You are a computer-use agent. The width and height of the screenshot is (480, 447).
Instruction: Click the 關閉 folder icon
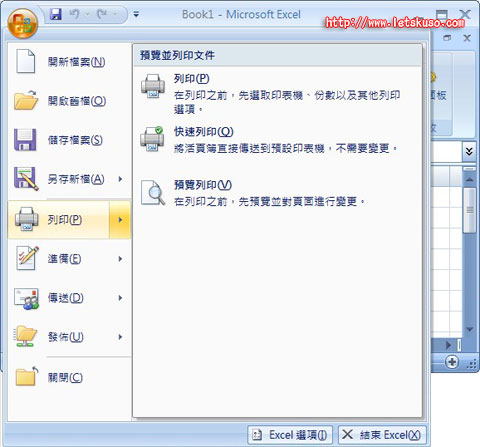pyautogui.click(x=27, y=376)
